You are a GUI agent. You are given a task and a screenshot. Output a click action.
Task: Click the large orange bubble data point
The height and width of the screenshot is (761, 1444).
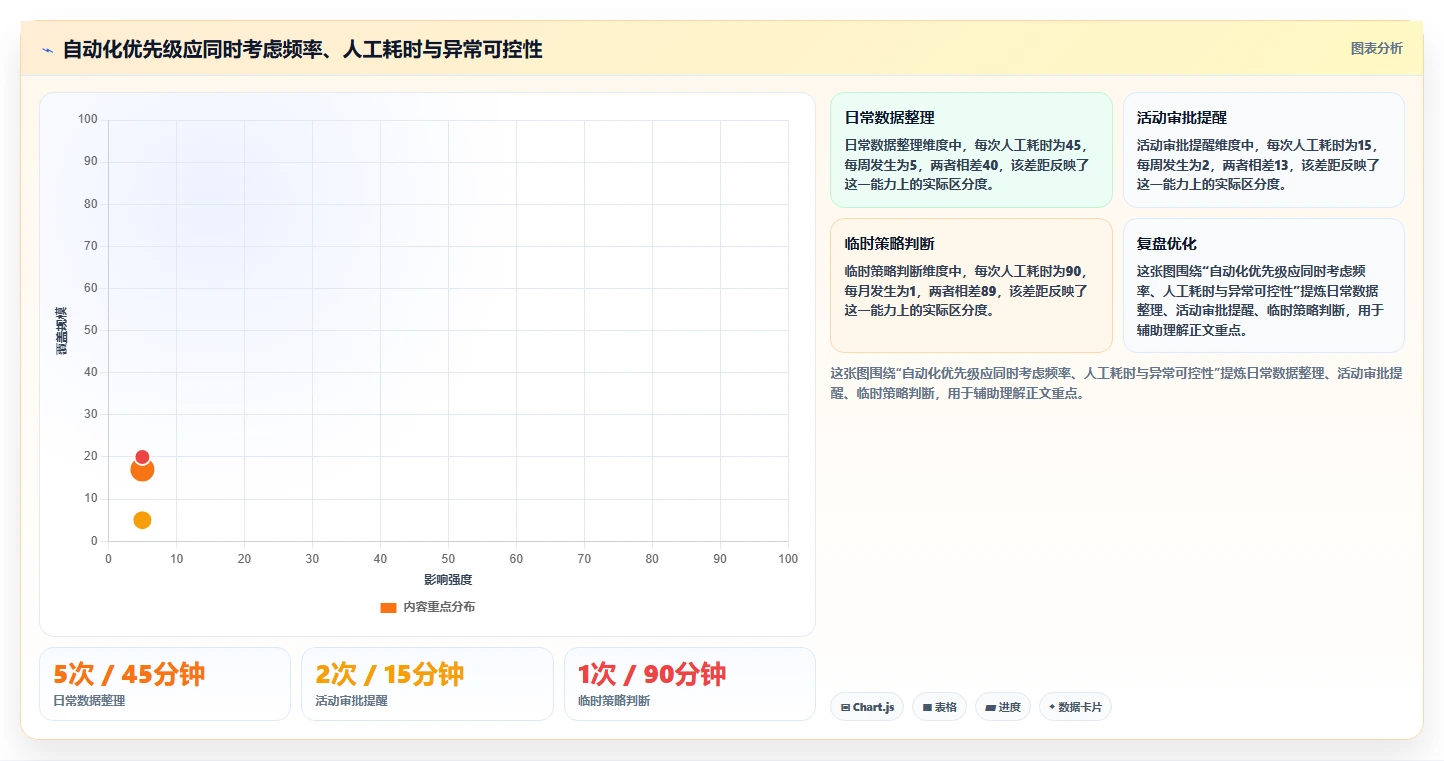tap(142, 470)
